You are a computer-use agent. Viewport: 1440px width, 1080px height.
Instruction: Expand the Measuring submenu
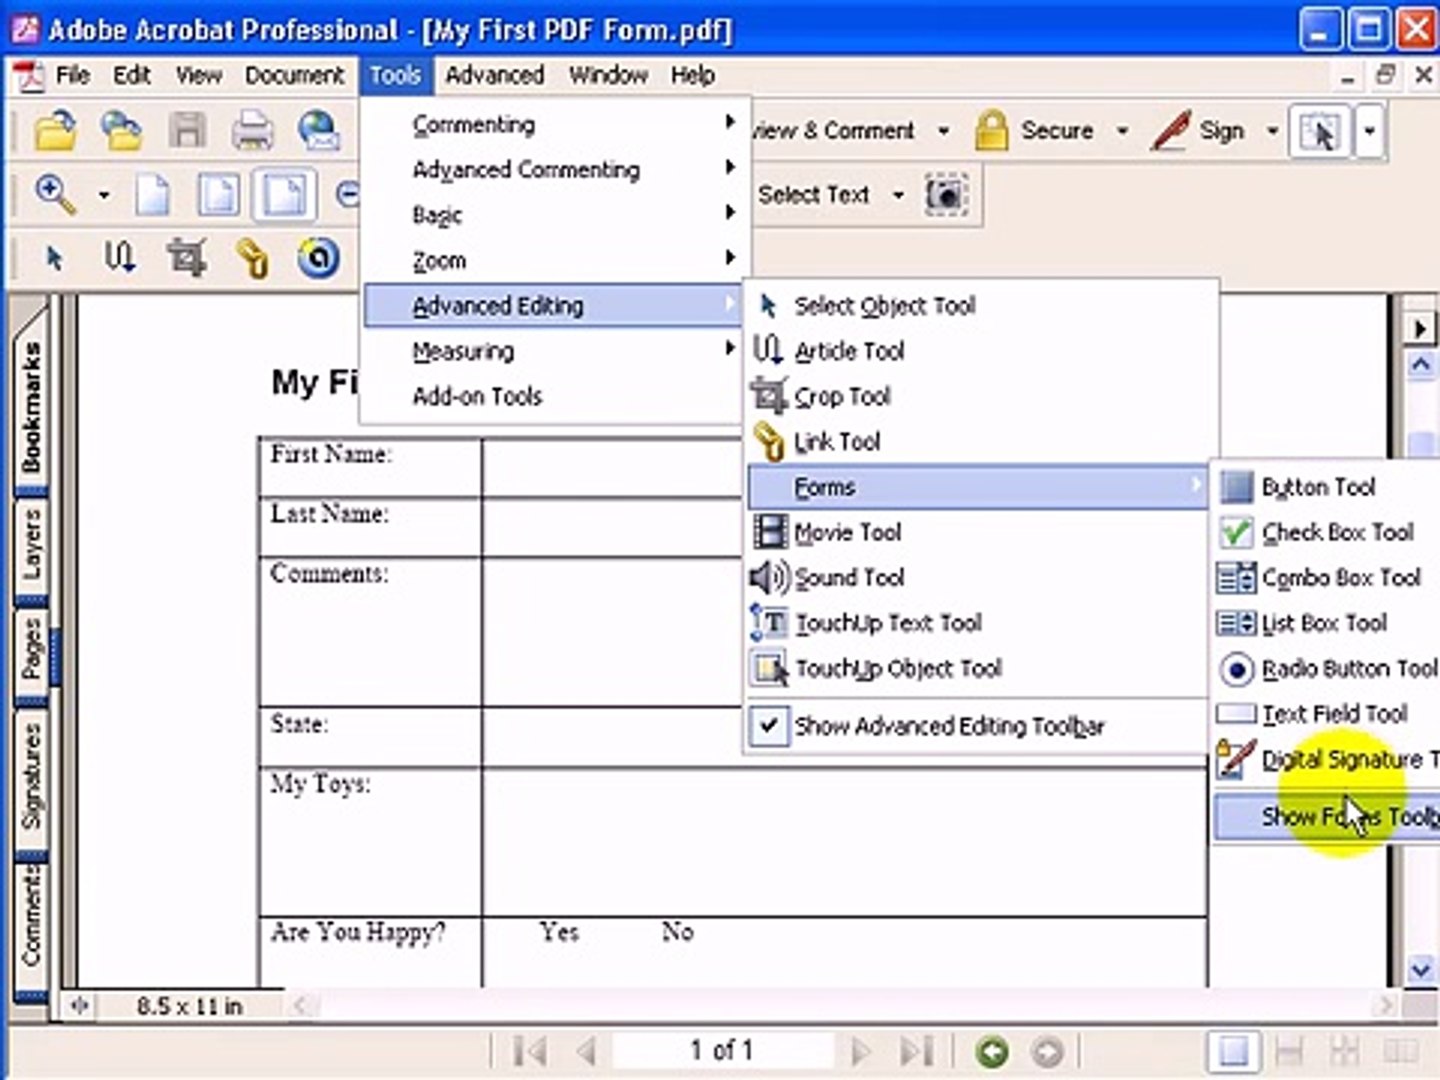[555, 351]
